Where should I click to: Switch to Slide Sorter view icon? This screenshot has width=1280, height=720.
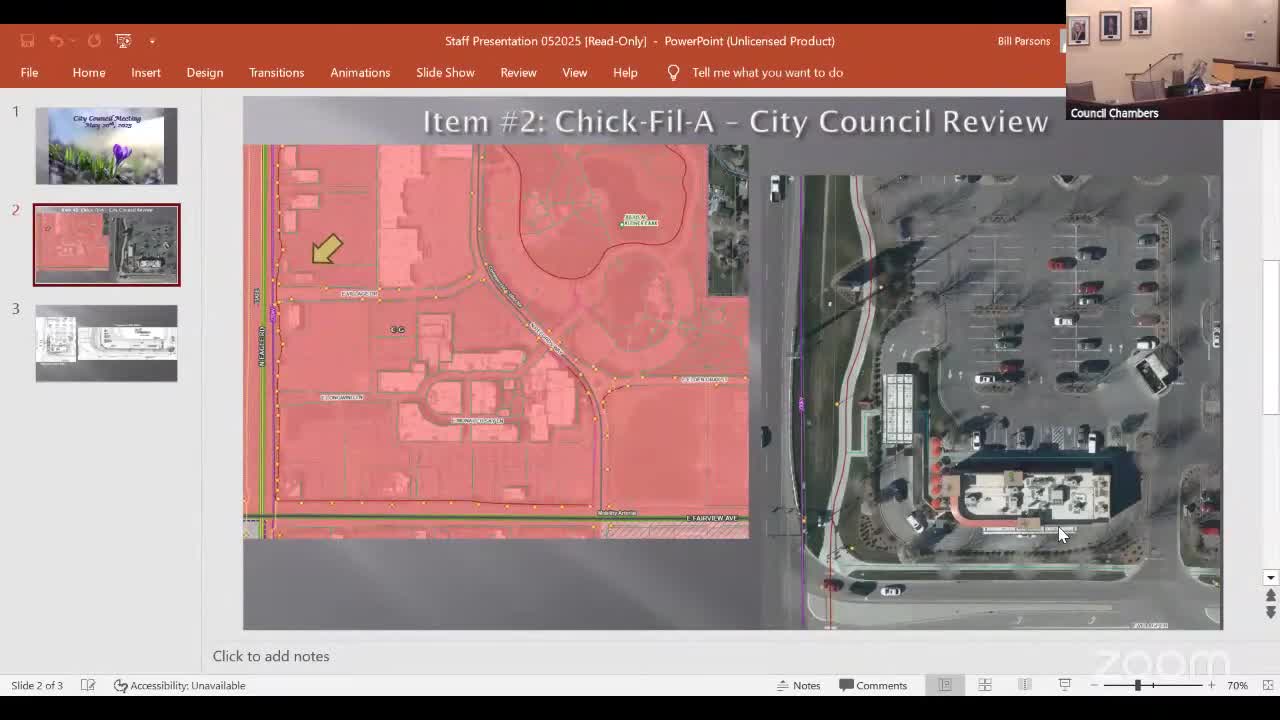pos(985,685)
